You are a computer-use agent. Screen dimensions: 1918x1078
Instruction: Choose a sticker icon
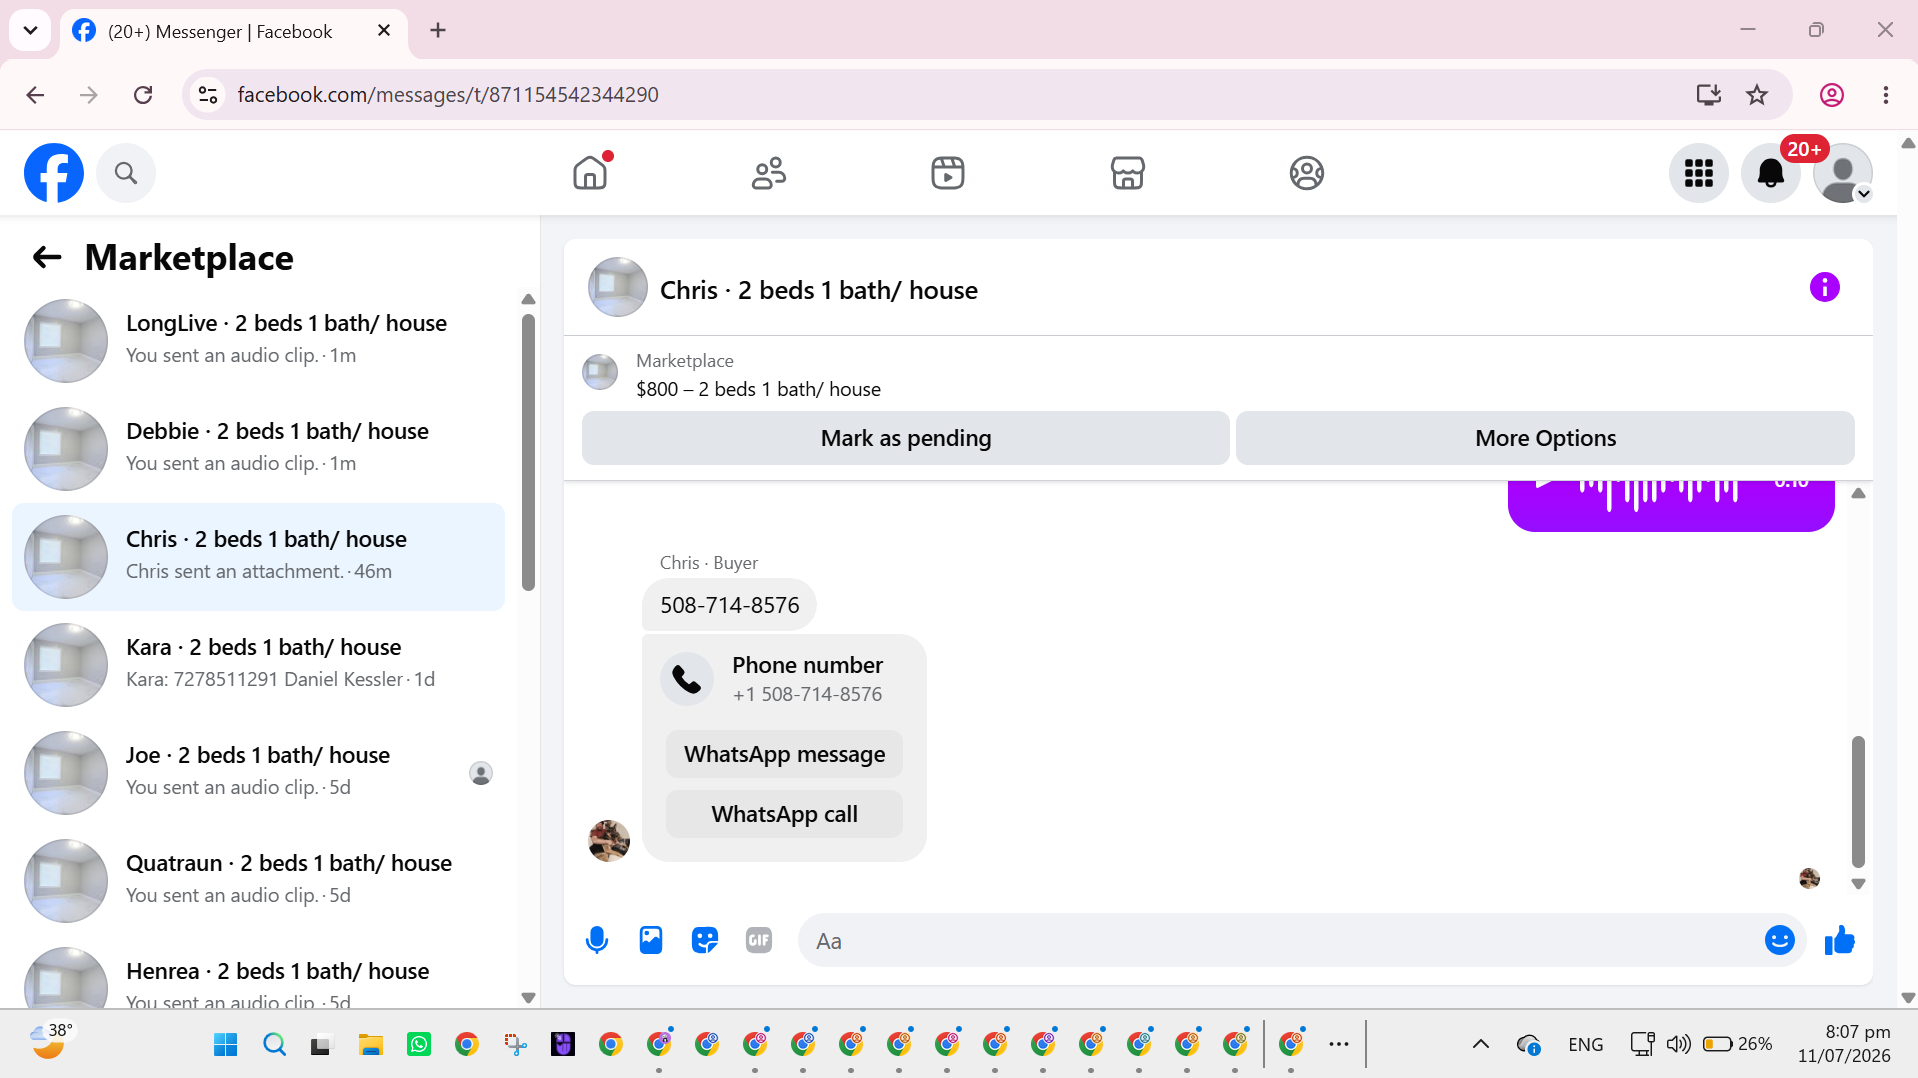(705, 940)
